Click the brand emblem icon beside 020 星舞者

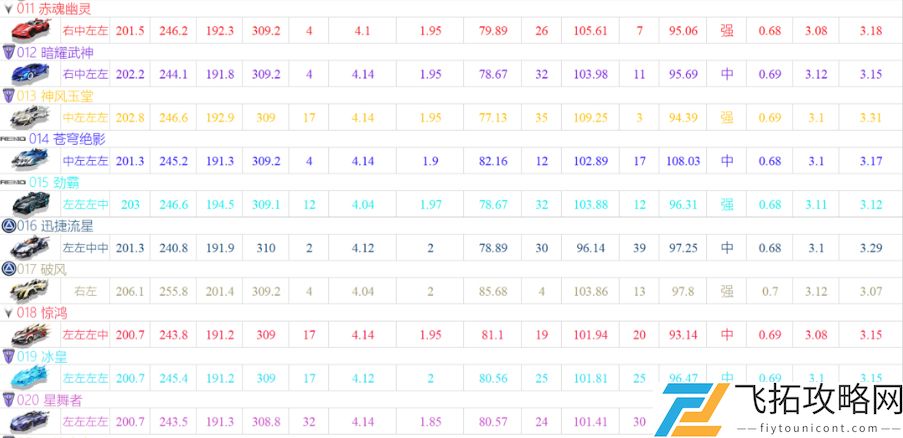8,400
